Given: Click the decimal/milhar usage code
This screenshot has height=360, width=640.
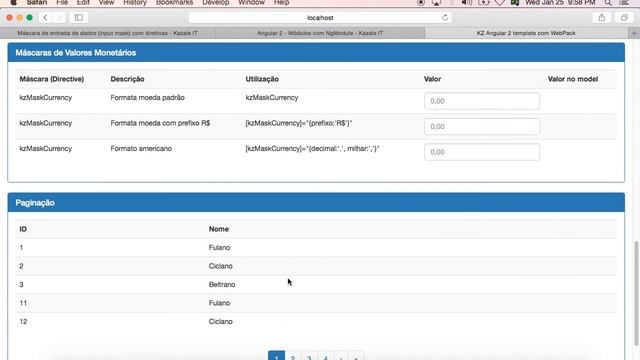Looking at the screenshot, I should [x=312, y=149].
